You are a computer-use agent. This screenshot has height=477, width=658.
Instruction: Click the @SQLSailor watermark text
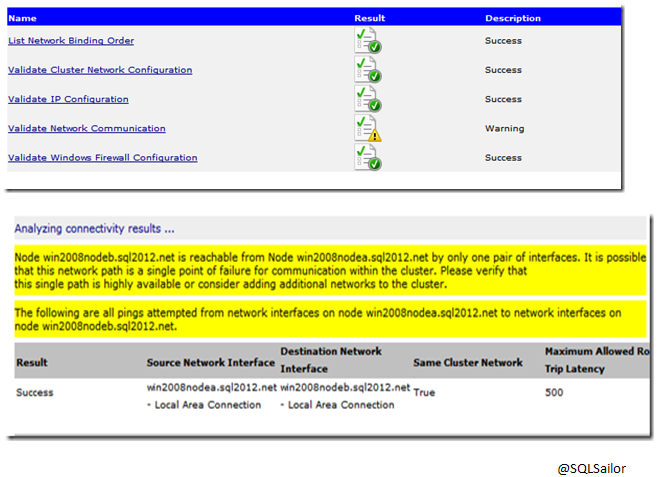click(592, 467)
